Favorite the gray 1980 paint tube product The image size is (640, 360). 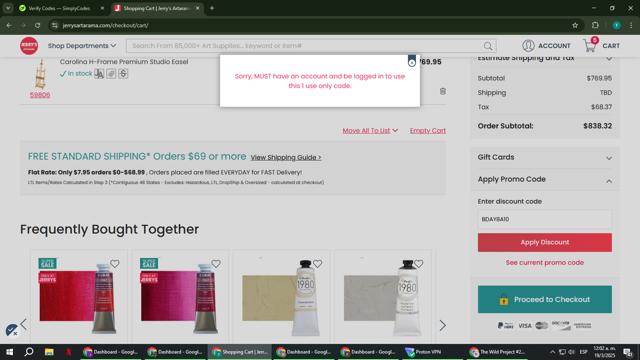click(x=419, y=264)
